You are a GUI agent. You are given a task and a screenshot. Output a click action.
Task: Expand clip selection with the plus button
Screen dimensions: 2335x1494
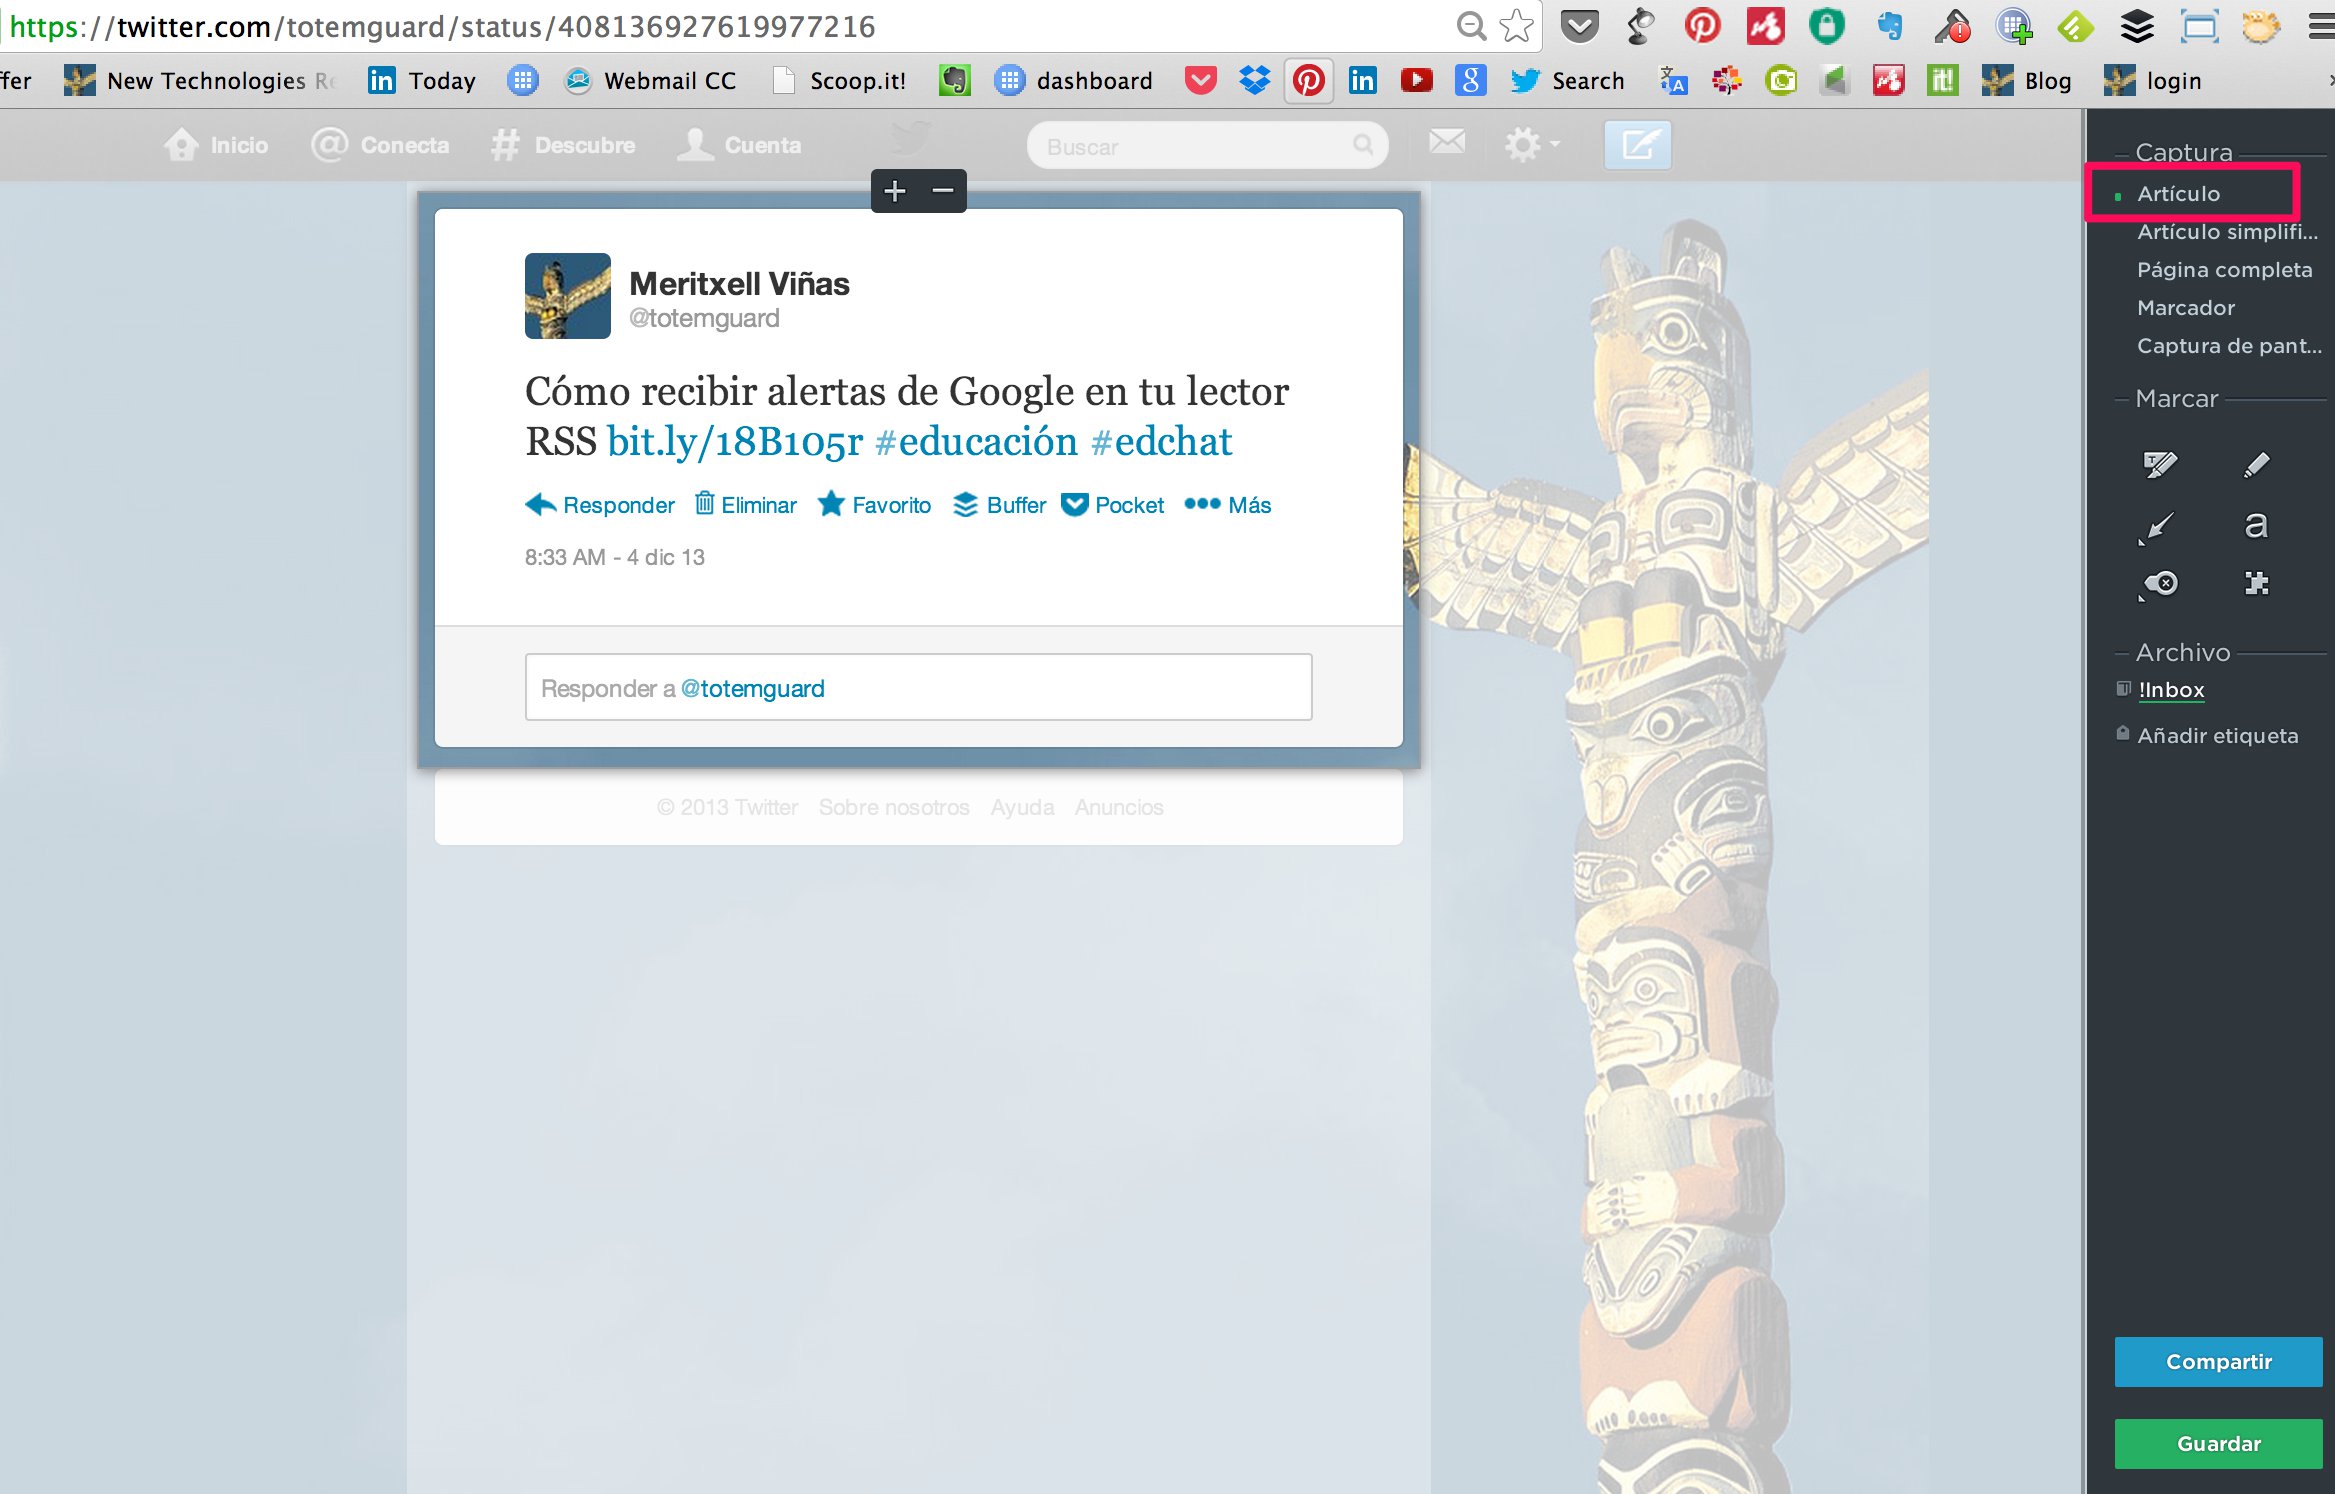tap(895, 191)
